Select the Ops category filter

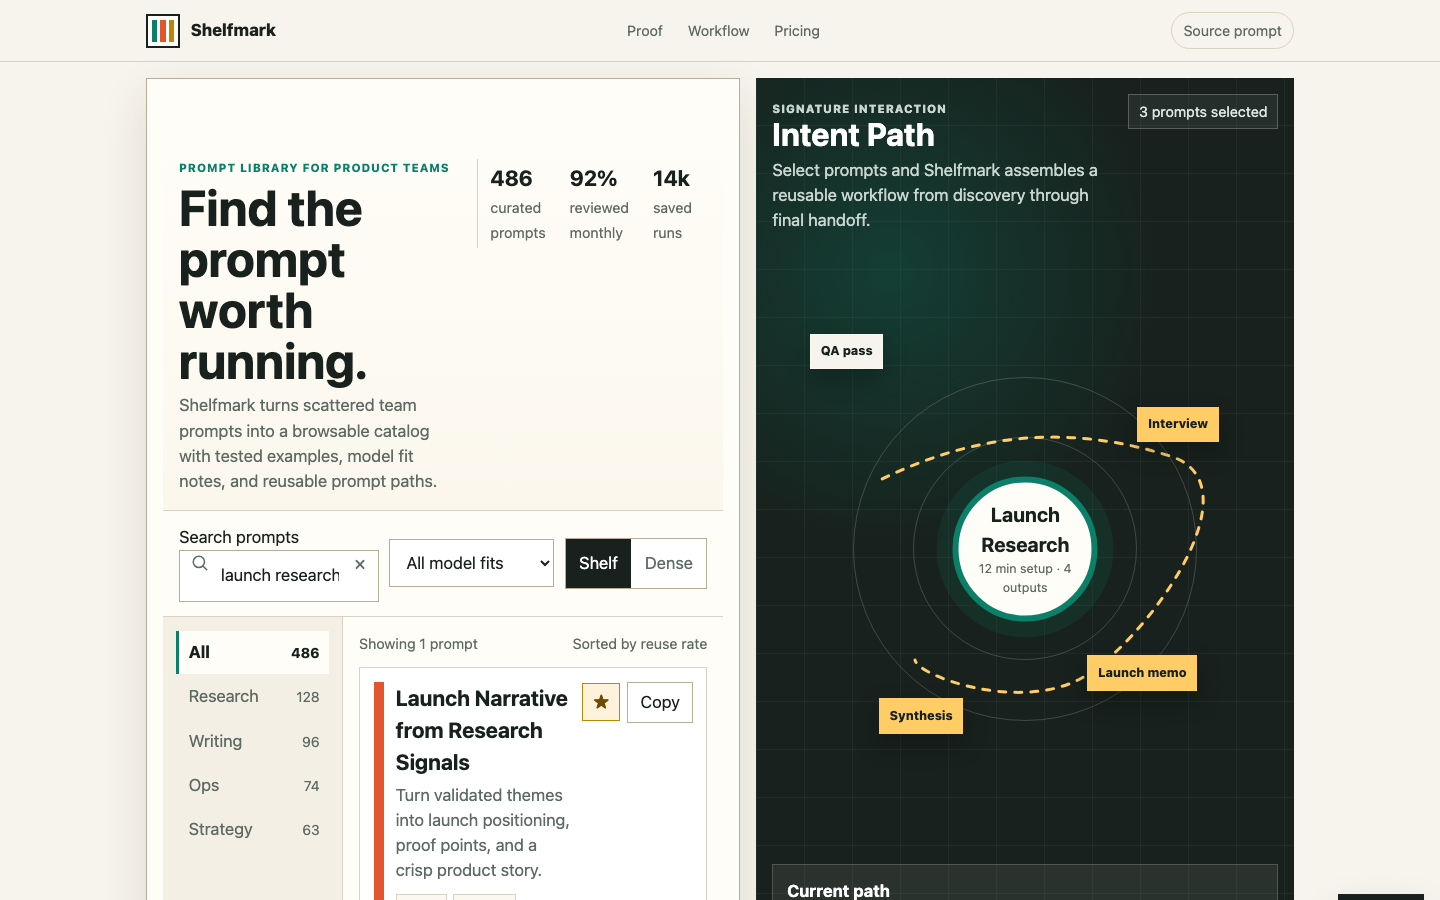pyautogui.click(x=253, y=785)
